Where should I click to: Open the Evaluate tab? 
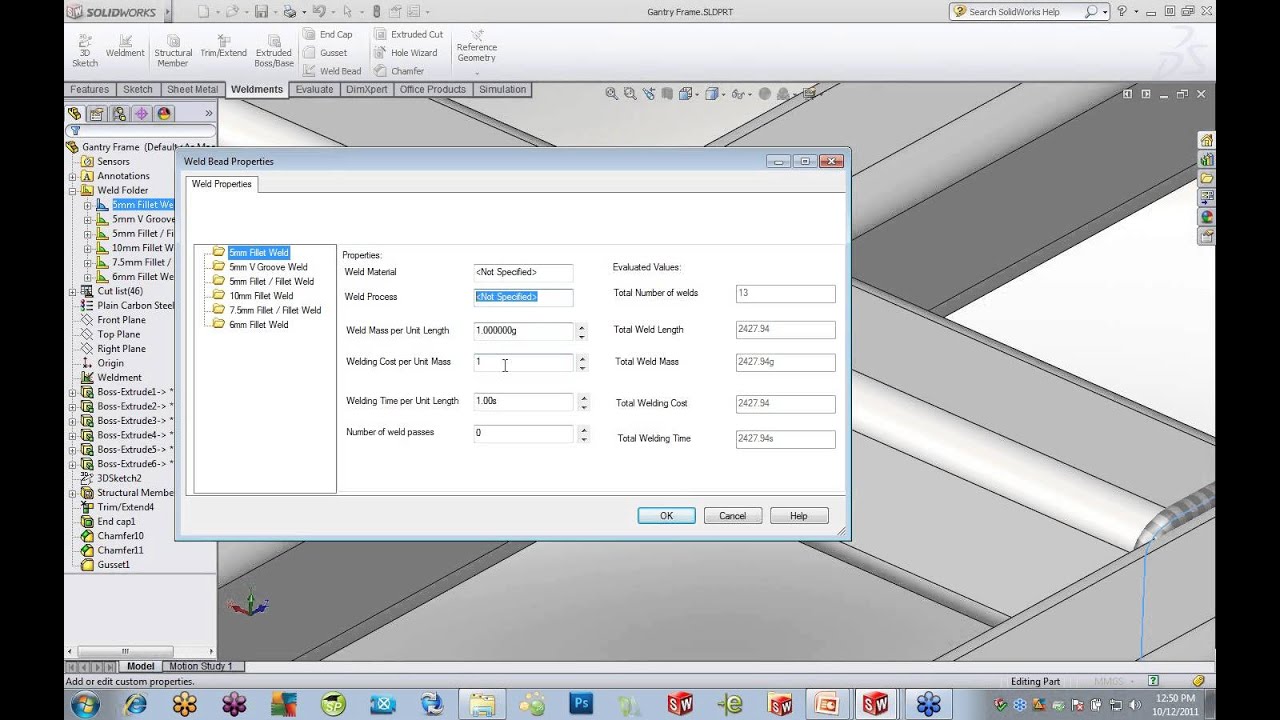point(314,89)
